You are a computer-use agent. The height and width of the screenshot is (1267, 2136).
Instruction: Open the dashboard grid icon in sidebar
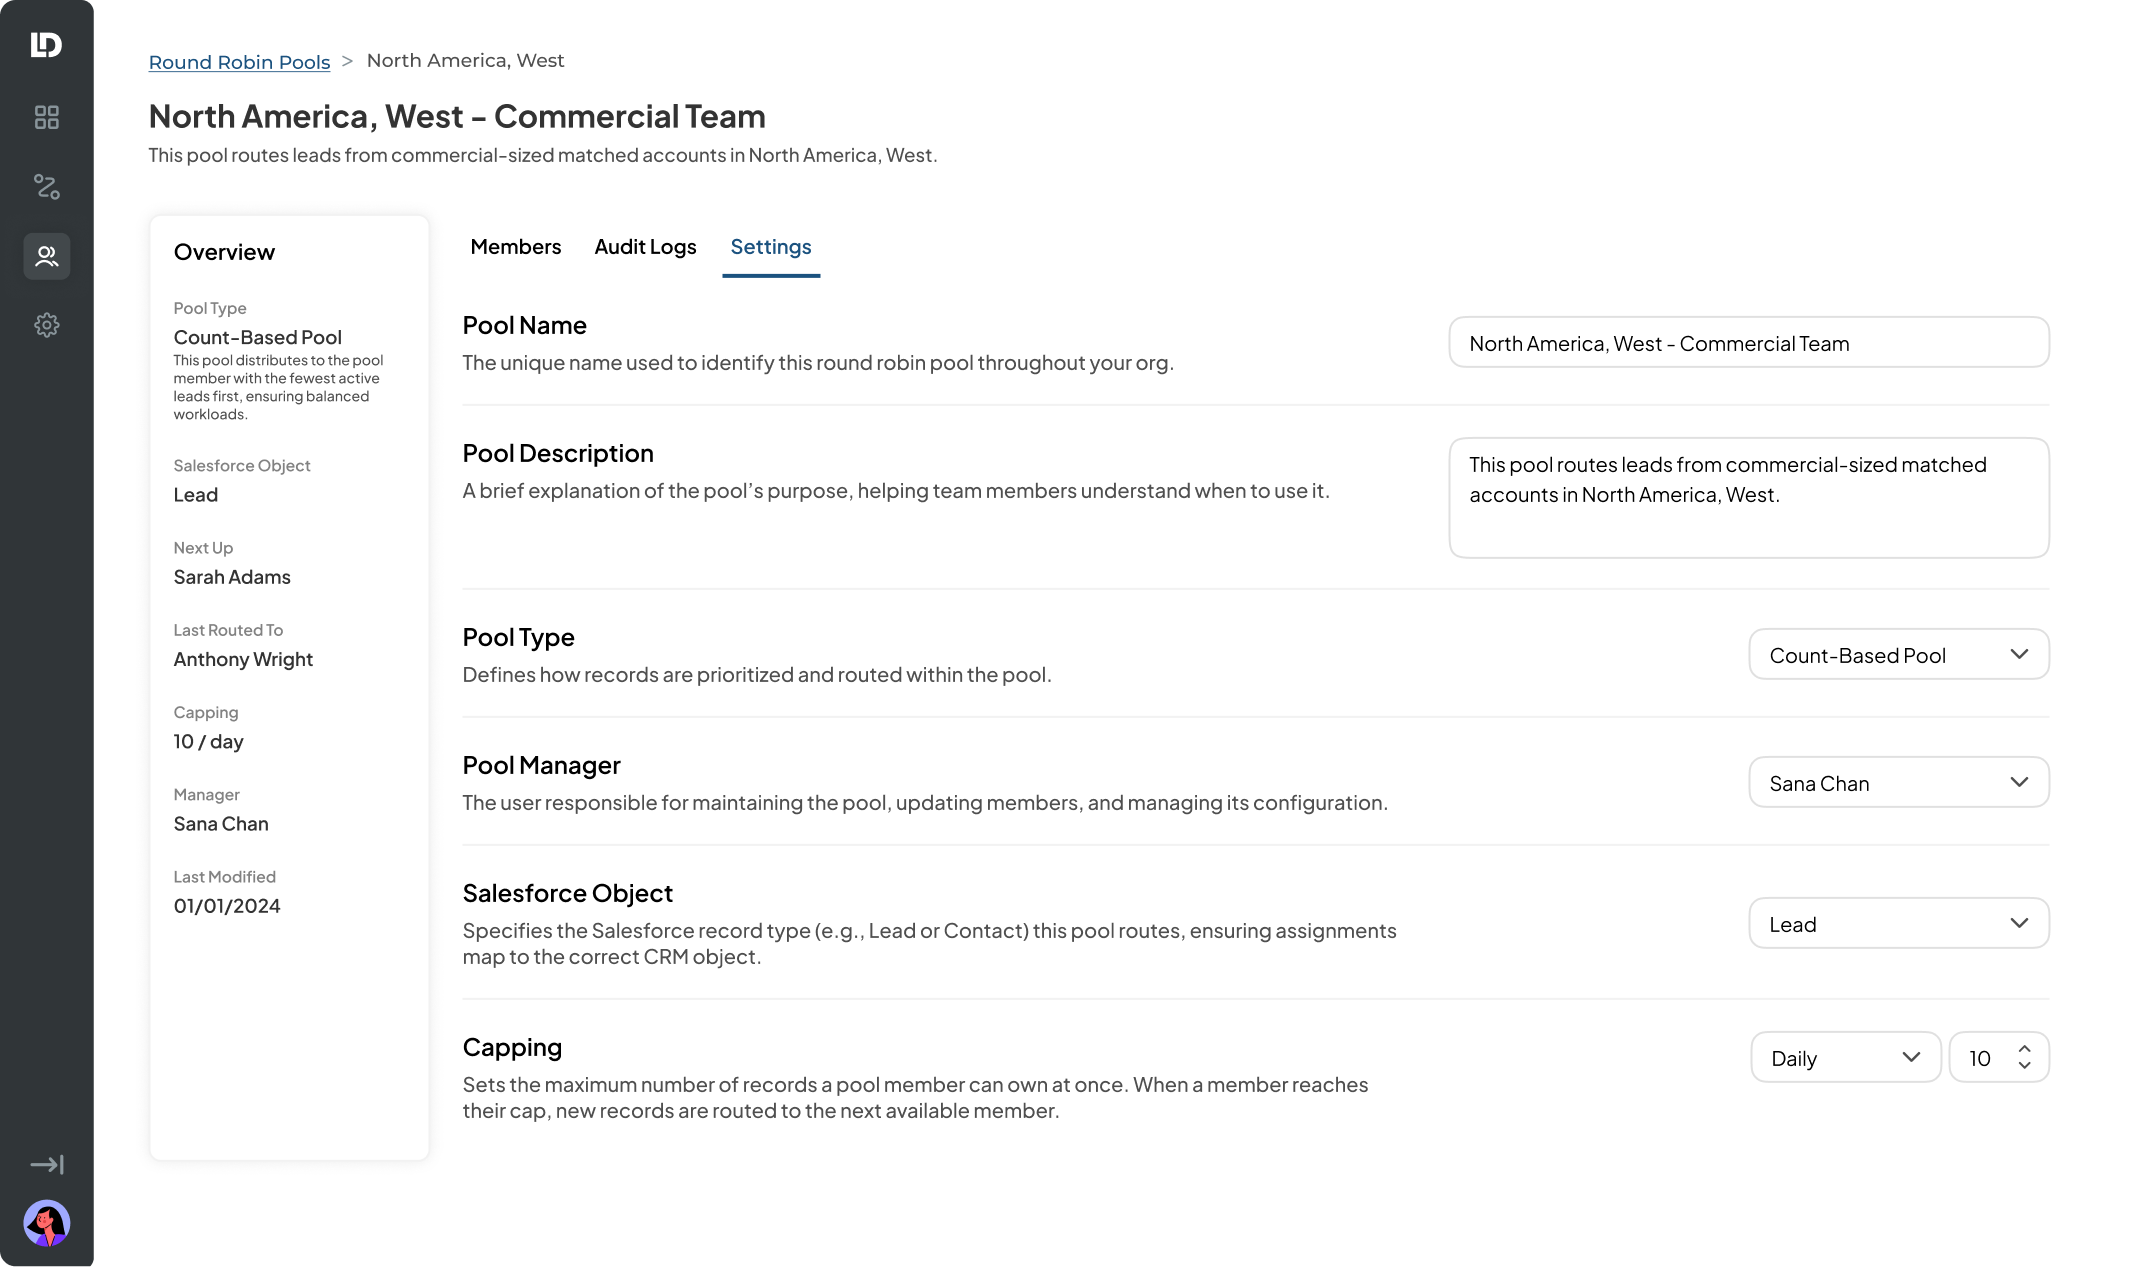(46, 117)
